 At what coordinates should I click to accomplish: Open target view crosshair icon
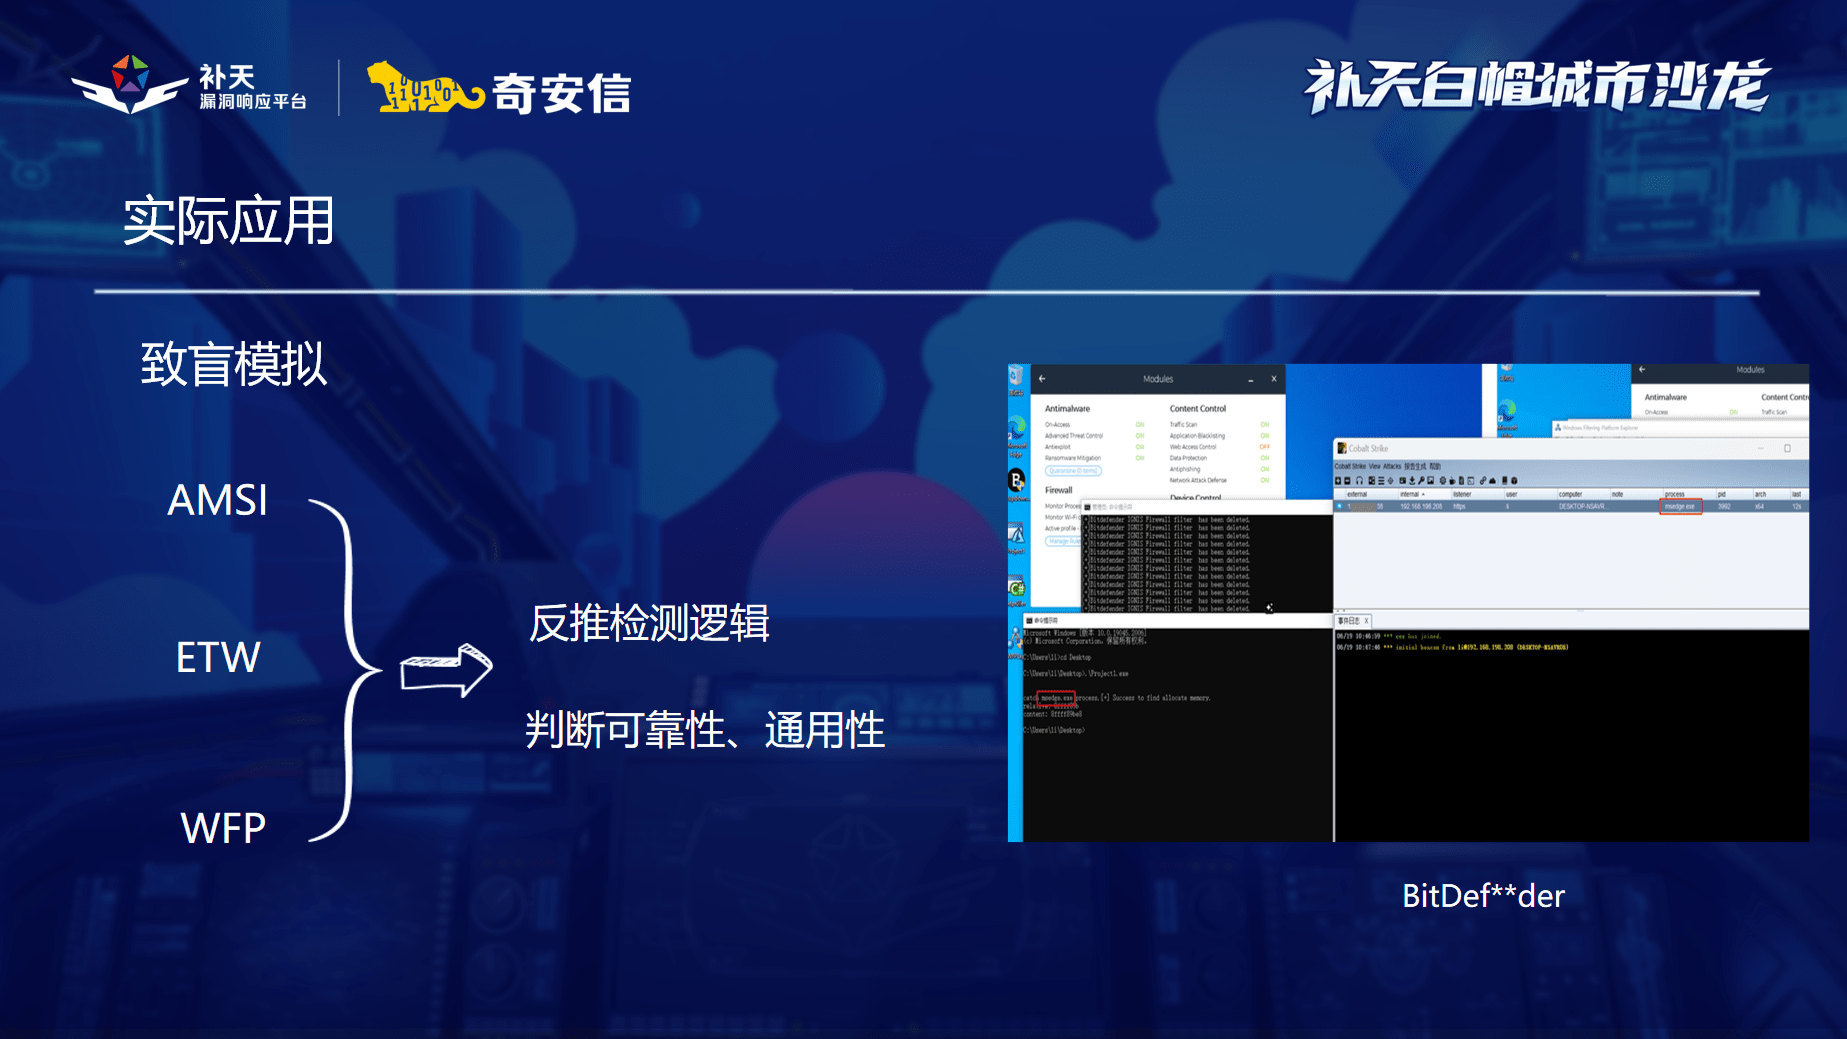click(1391, 481)
